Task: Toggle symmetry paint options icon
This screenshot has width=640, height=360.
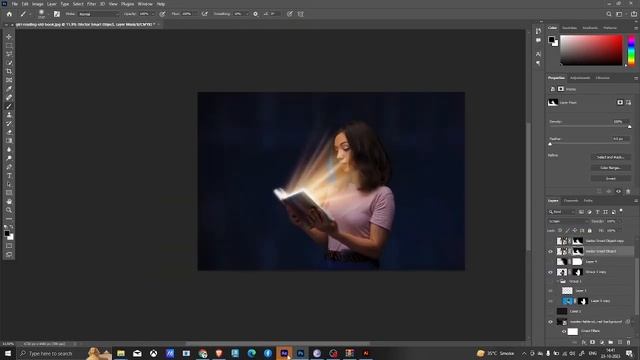Action: 301,14
